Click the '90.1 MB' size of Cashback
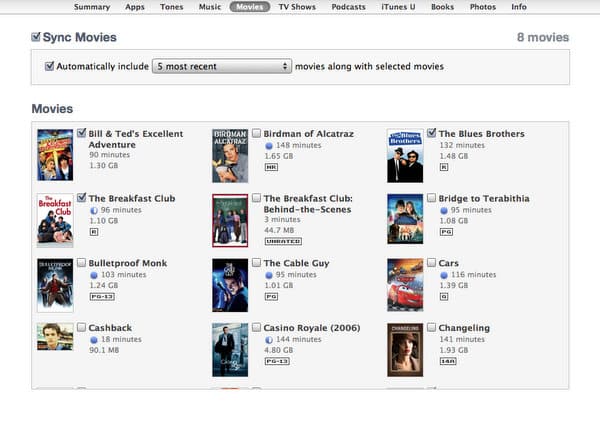600x427 pixels. point(104,350)
